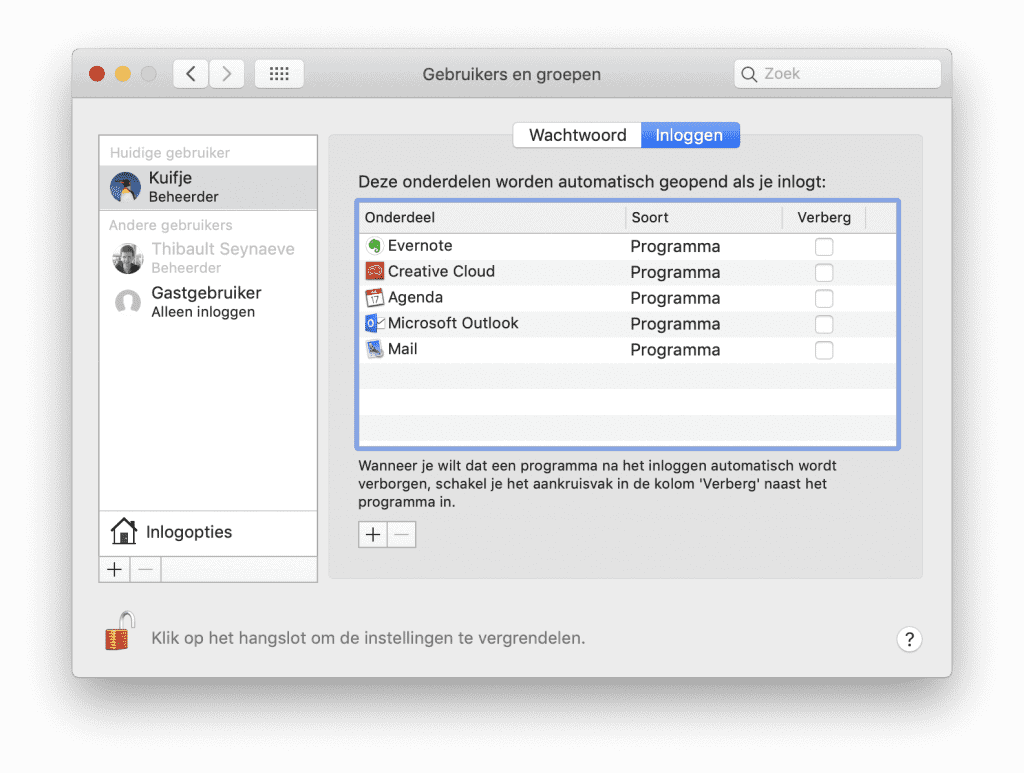This screenshot has height=773, width=1024.
Task: Sort by the Soort column header
Action: coord(704,217)
